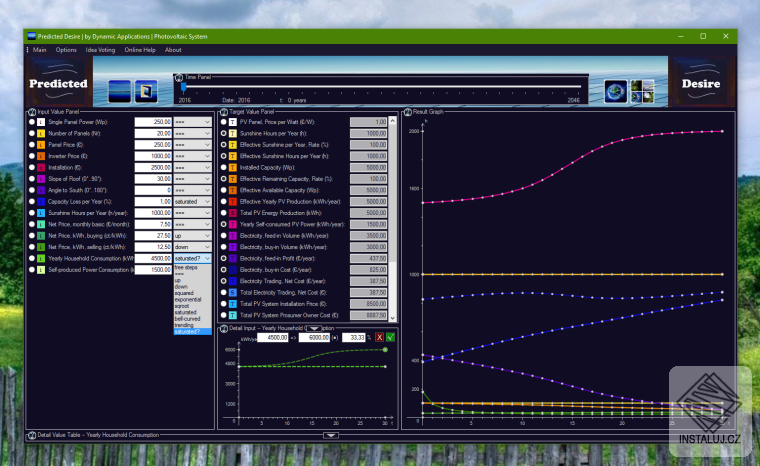The image size is (760, 466).
Task: Open the Main menu
Action: (x=40, y=50)
